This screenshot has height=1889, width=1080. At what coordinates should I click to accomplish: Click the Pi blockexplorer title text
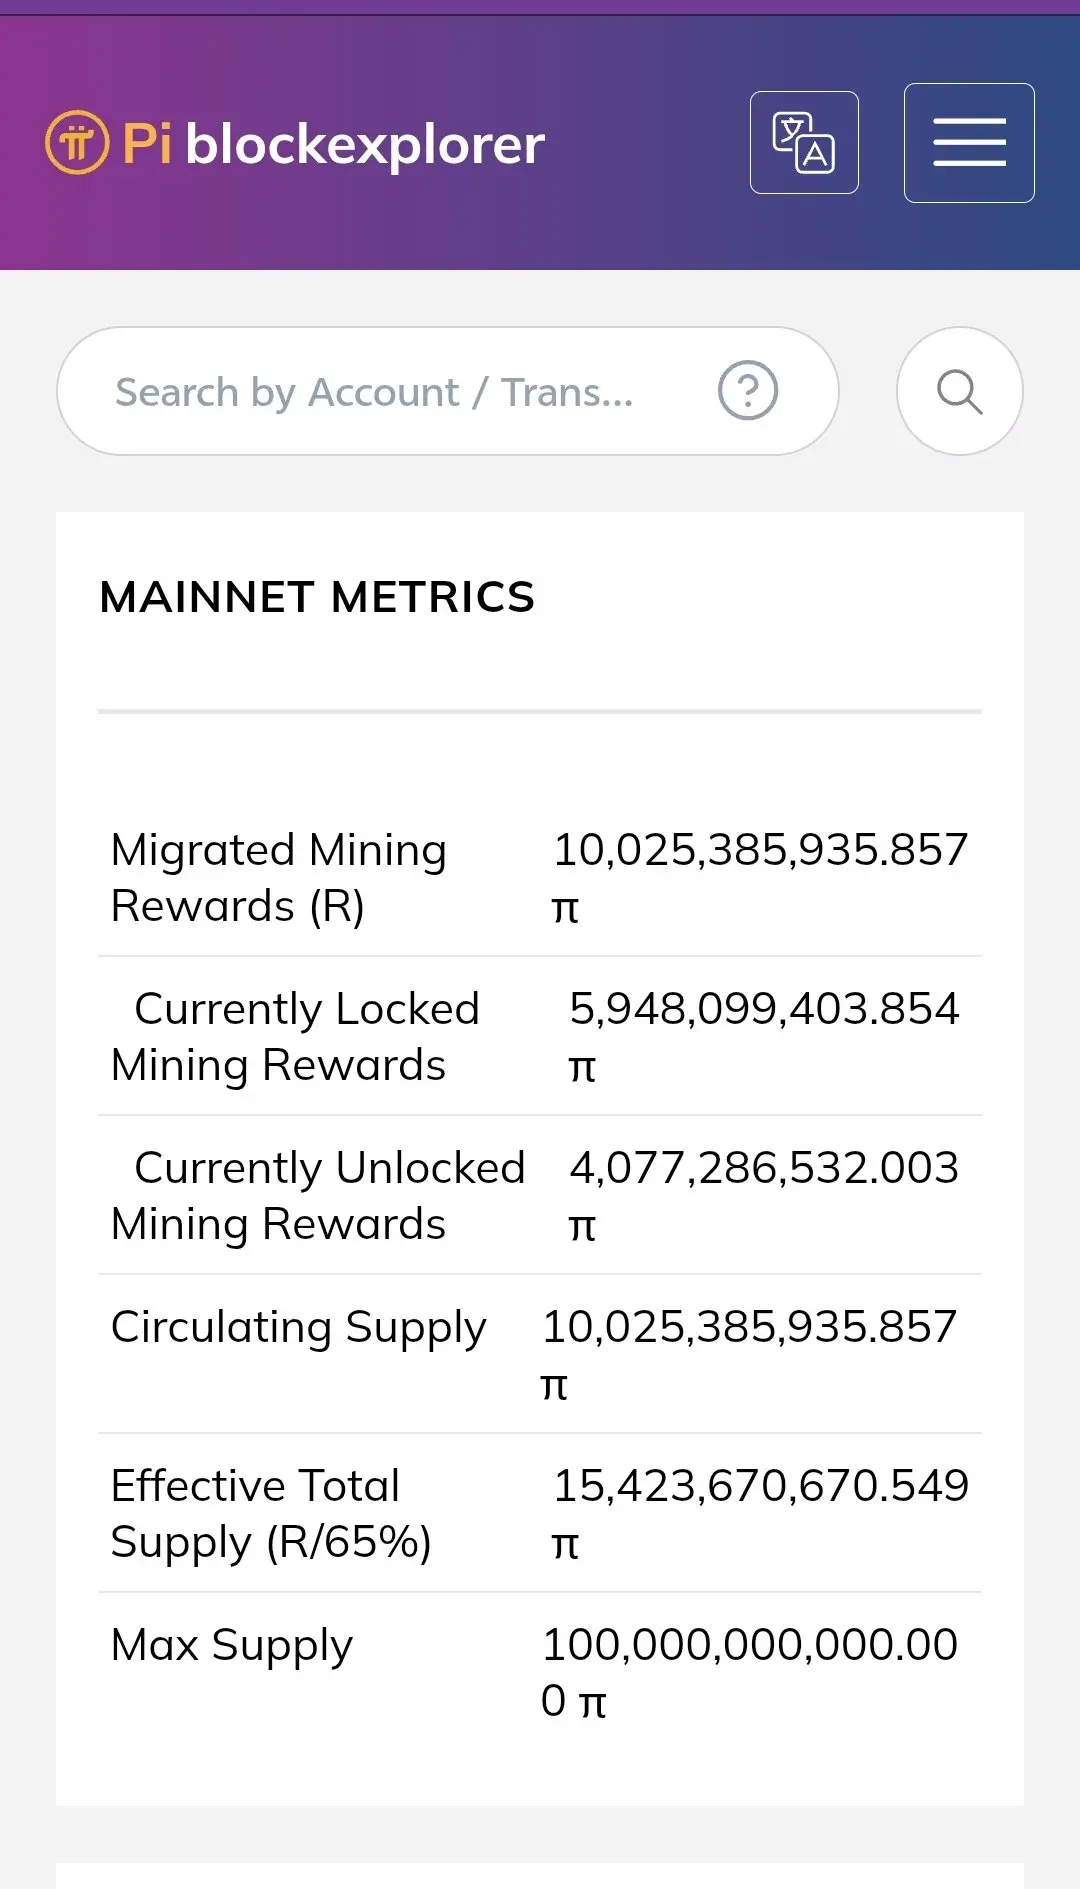[x=334, y=145]
